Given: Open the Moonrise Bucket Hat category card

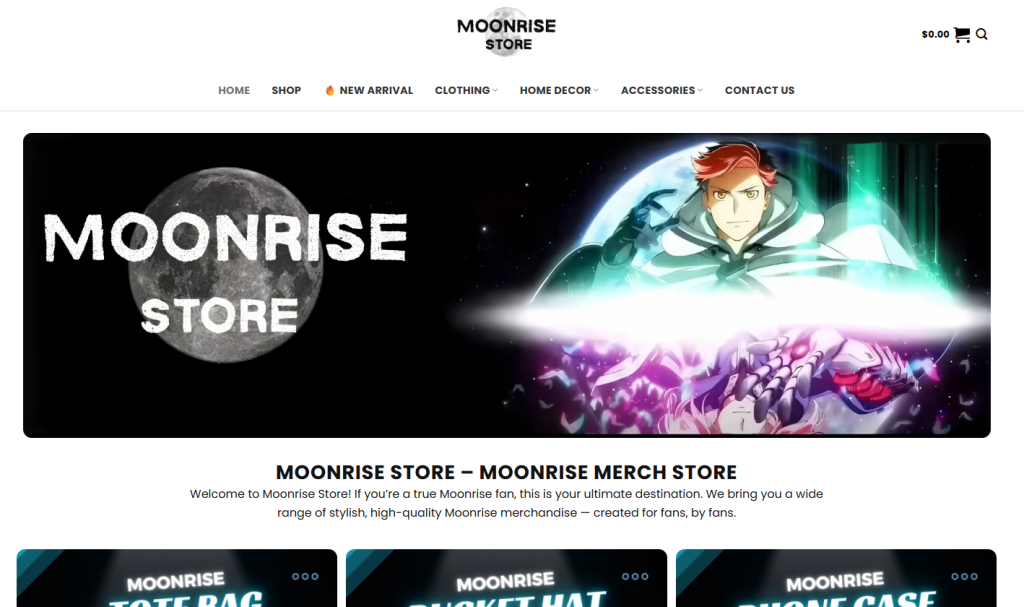Looking at the screenshot, I should (507, 578).
